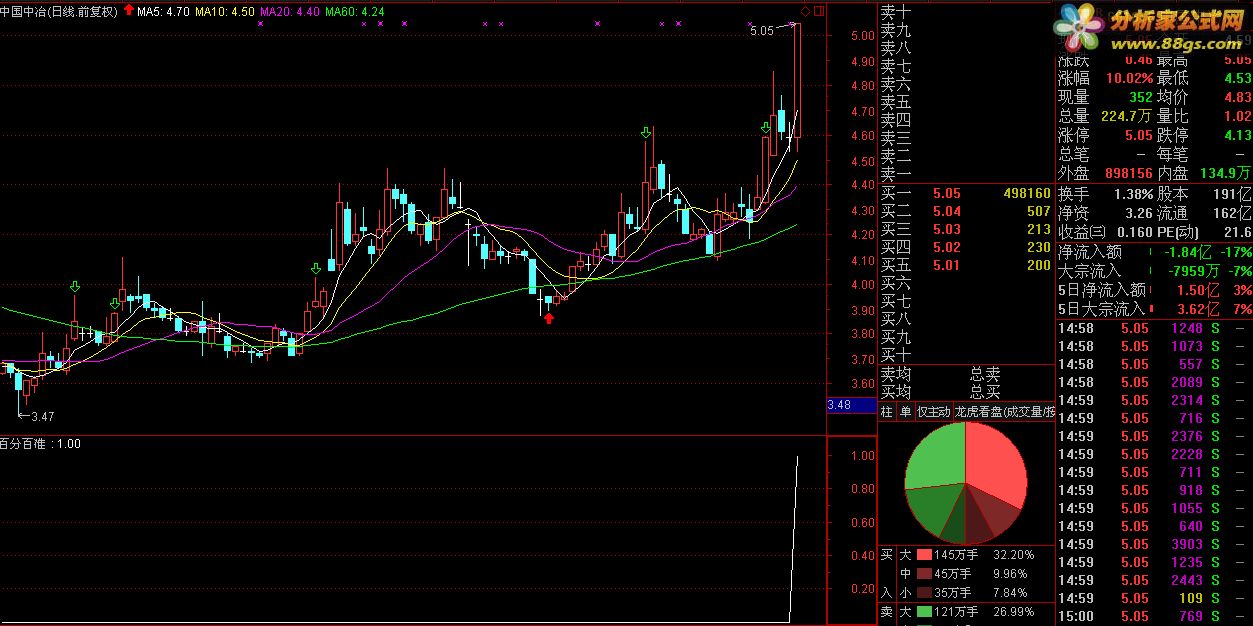This screenshot has width=1253, height=626.
Task: Click the large light-green slice of the pie chart
Action: [x=937, y=455]
